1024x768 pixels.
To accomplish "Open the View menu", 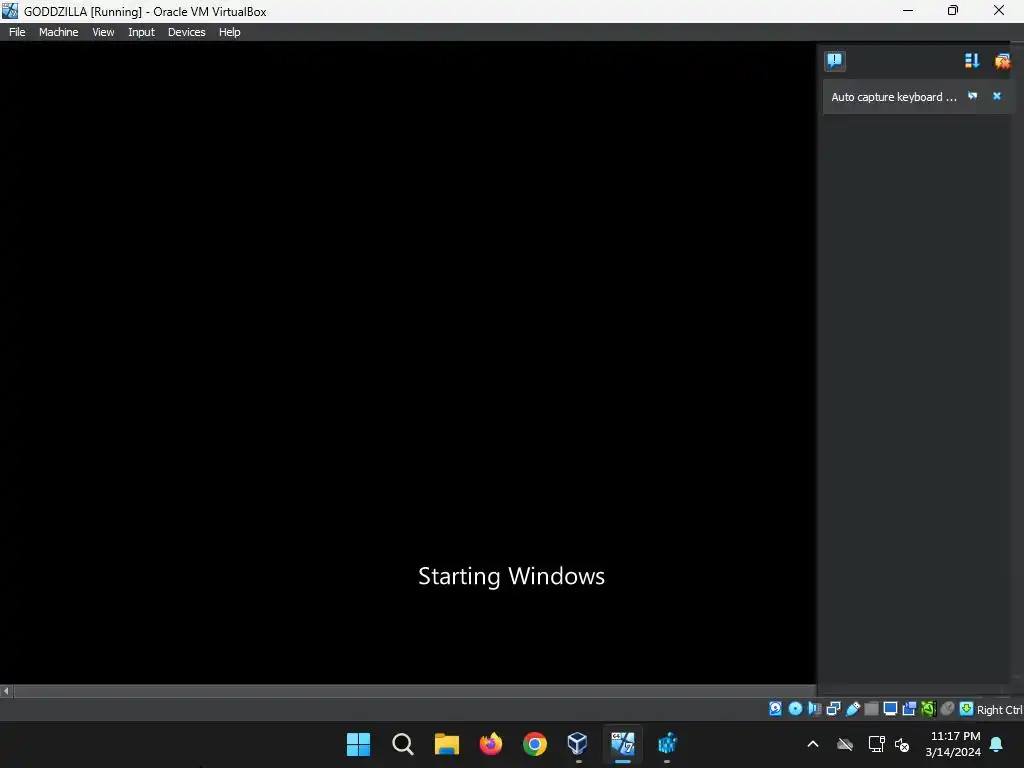I will click(x=103, y=32).
